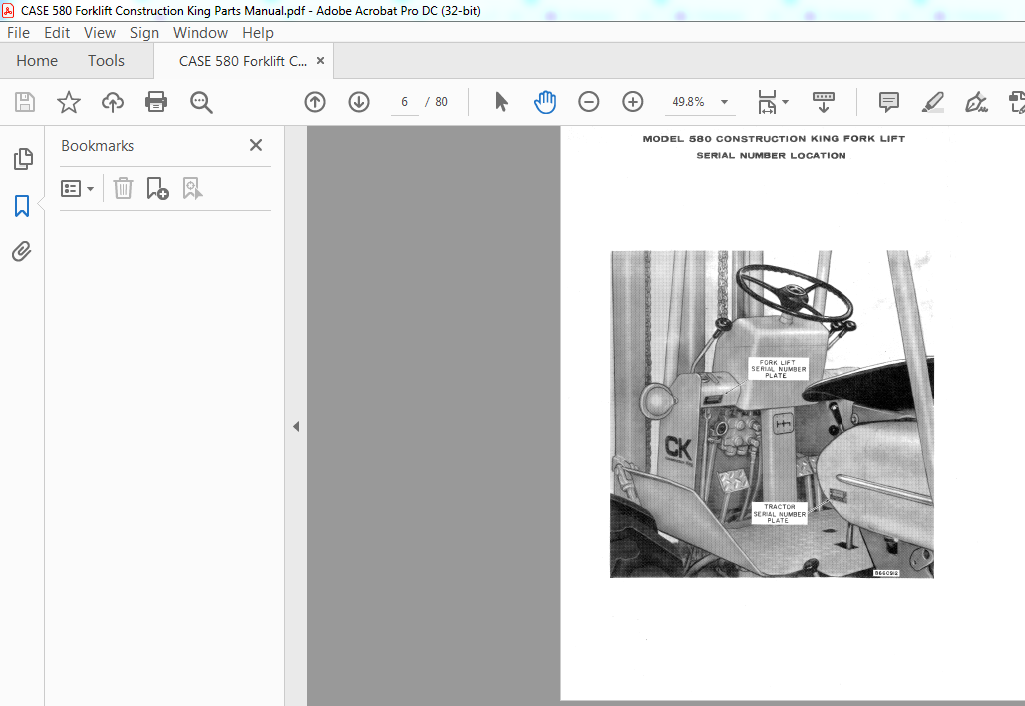1025x706 pixels.
Task: Open the View menu
Action: [x=99, y=33]
